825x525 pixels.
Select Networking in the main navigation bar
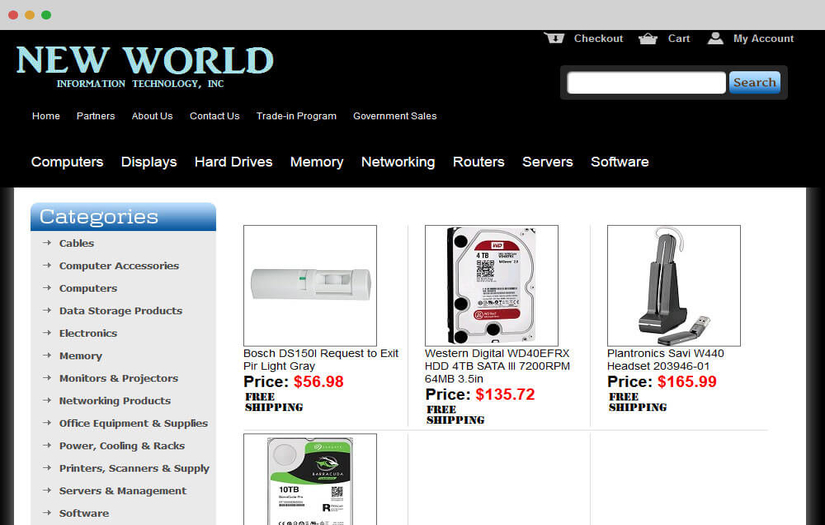398,162
